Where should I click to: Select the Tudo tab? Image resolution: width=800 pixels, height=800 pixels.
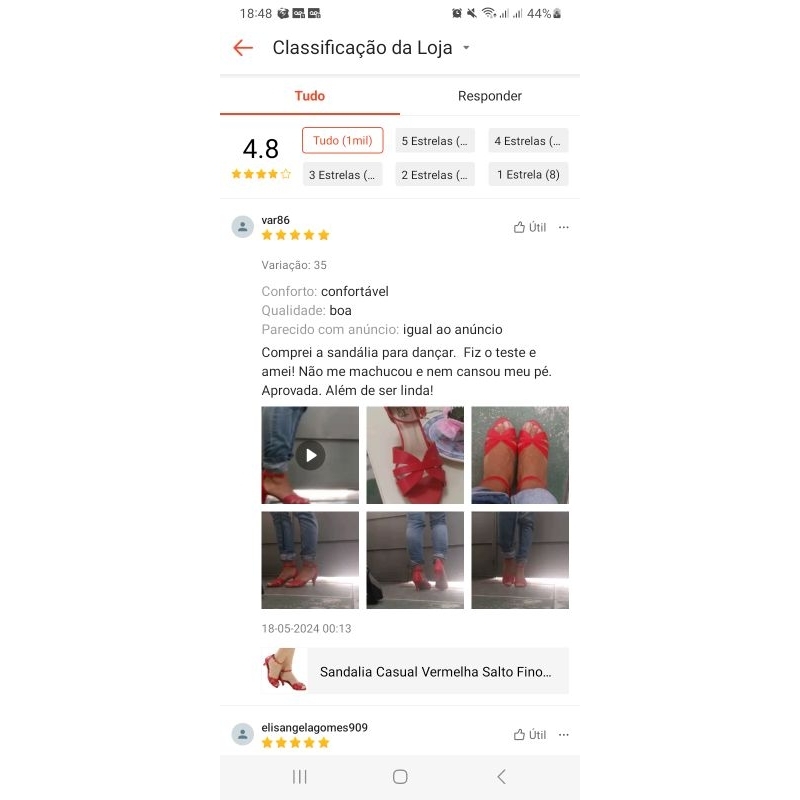310,96
